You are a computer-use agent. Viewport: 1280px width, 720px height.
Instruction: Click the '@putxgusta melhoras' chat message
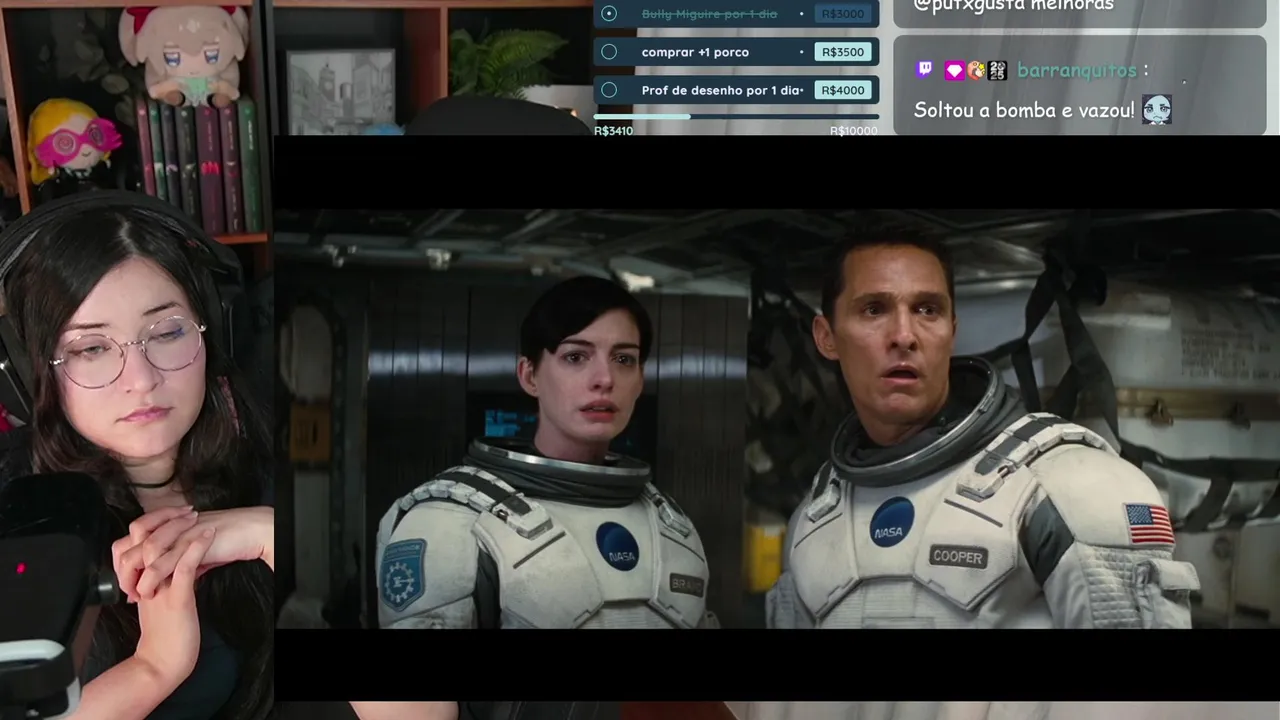pyautogui.click(x=1013, y=6)
